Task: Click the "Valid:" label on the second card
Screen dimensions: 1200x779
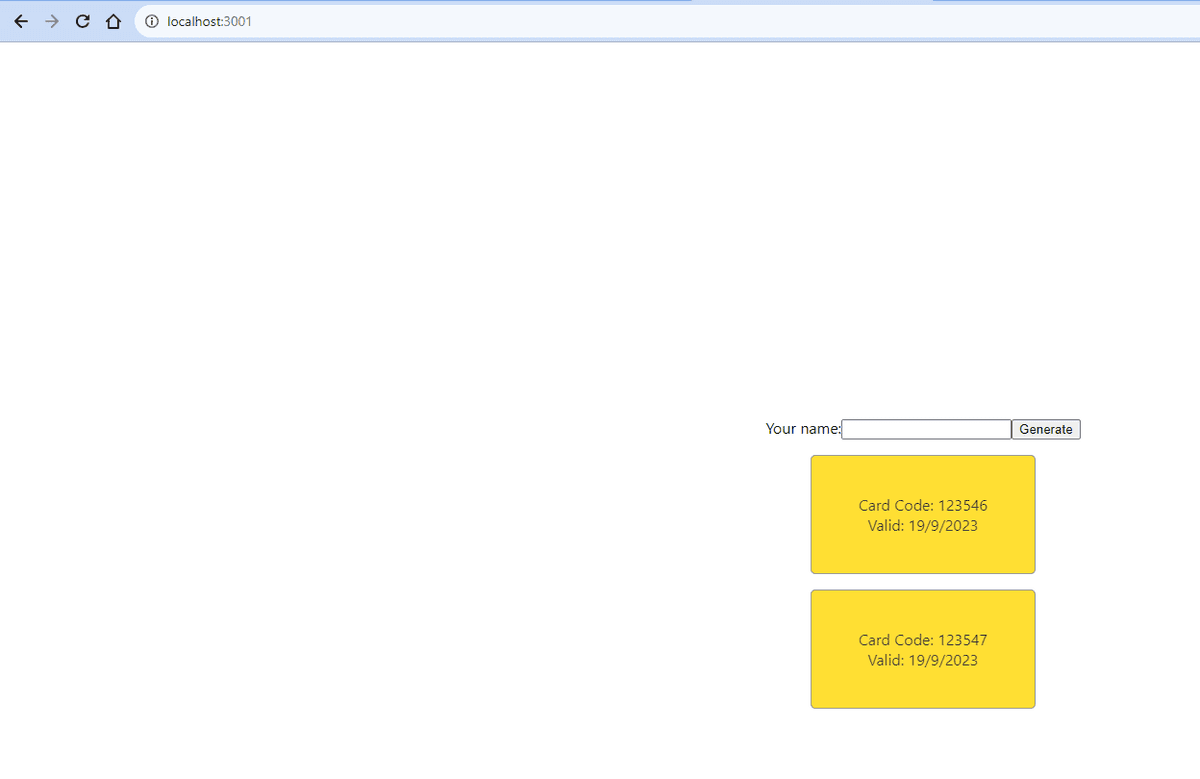Action: tap(885, 660)
